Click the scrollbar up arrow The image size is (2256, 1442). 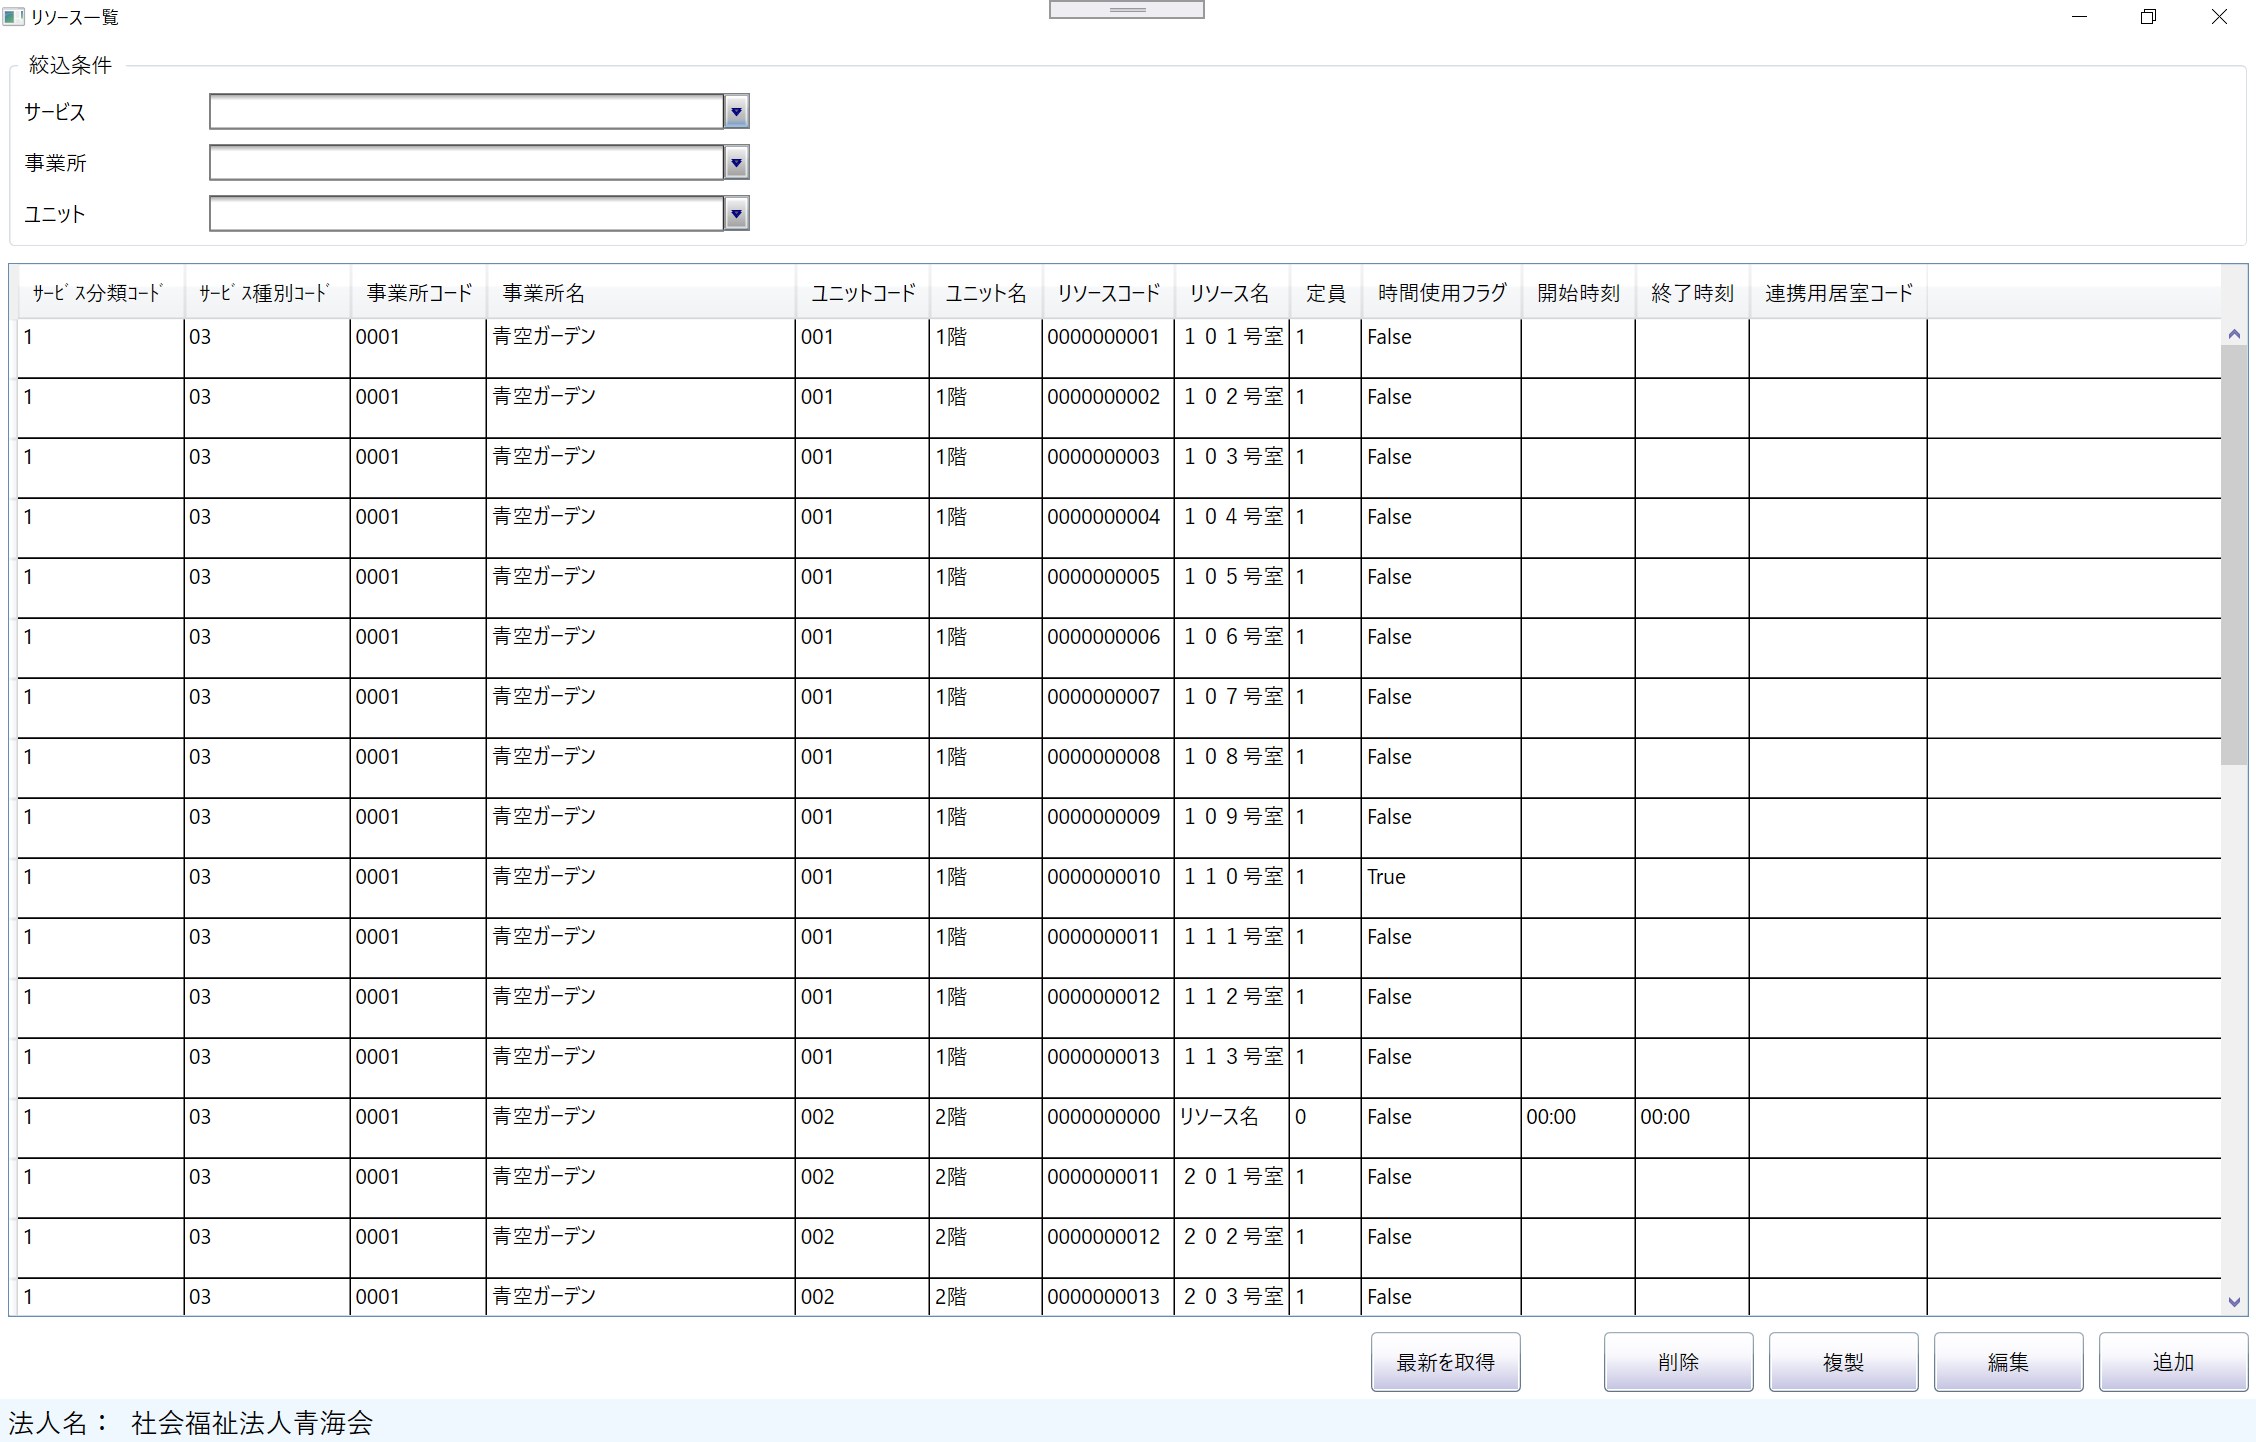tap(2234, 334)
